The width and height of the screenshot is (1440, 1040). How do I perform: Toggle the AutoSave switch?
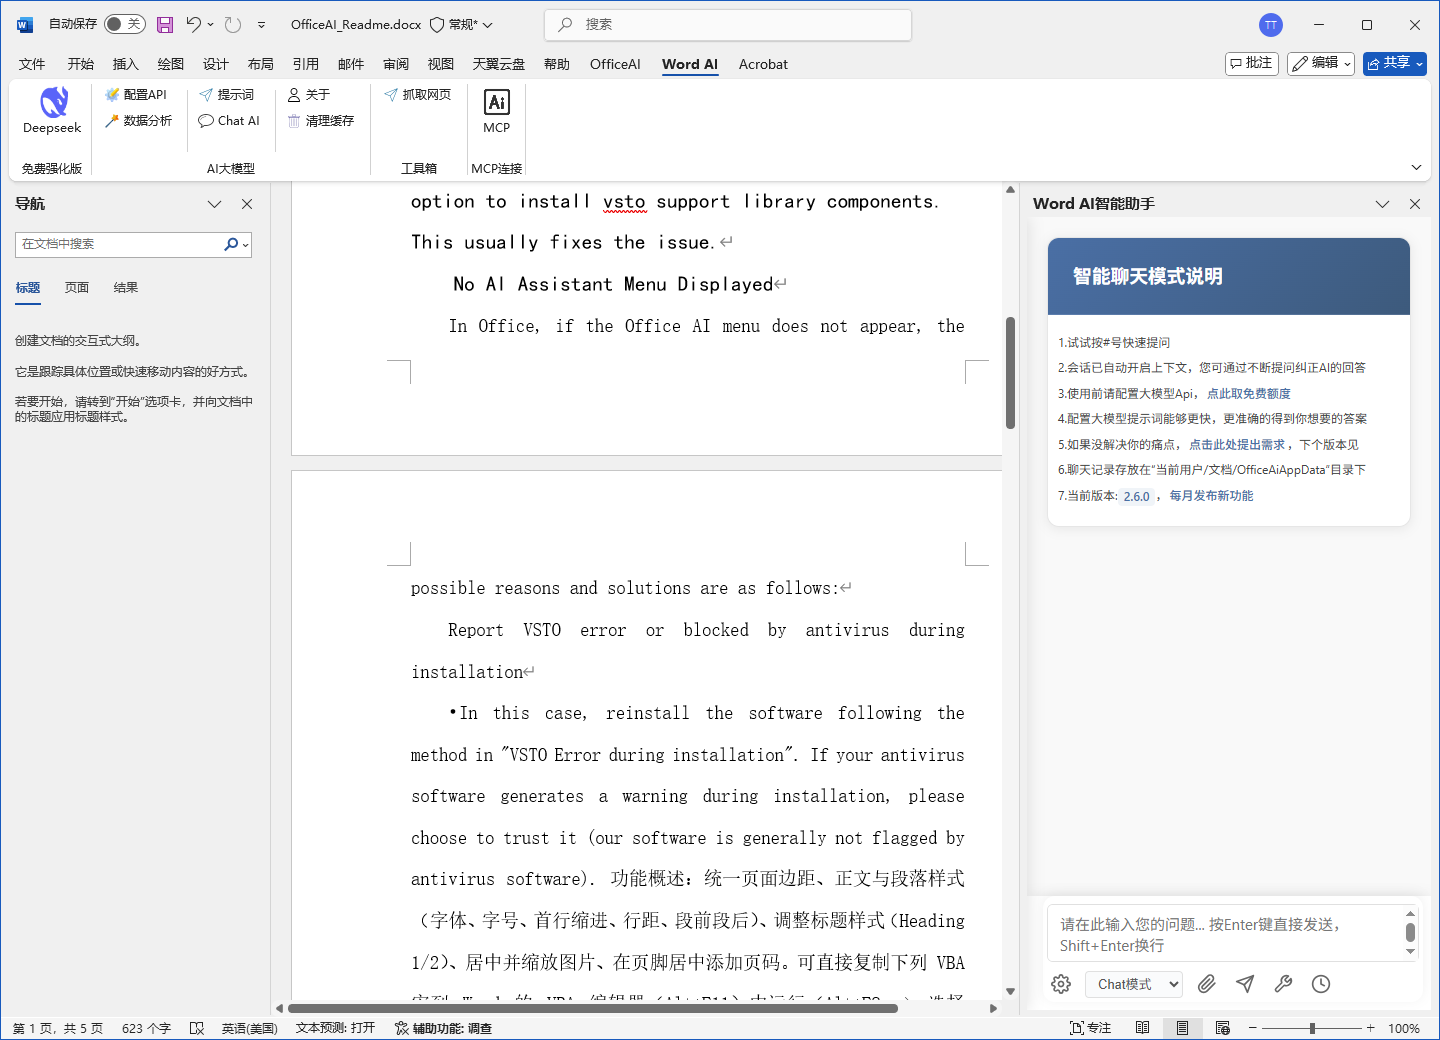pos(124,24)
